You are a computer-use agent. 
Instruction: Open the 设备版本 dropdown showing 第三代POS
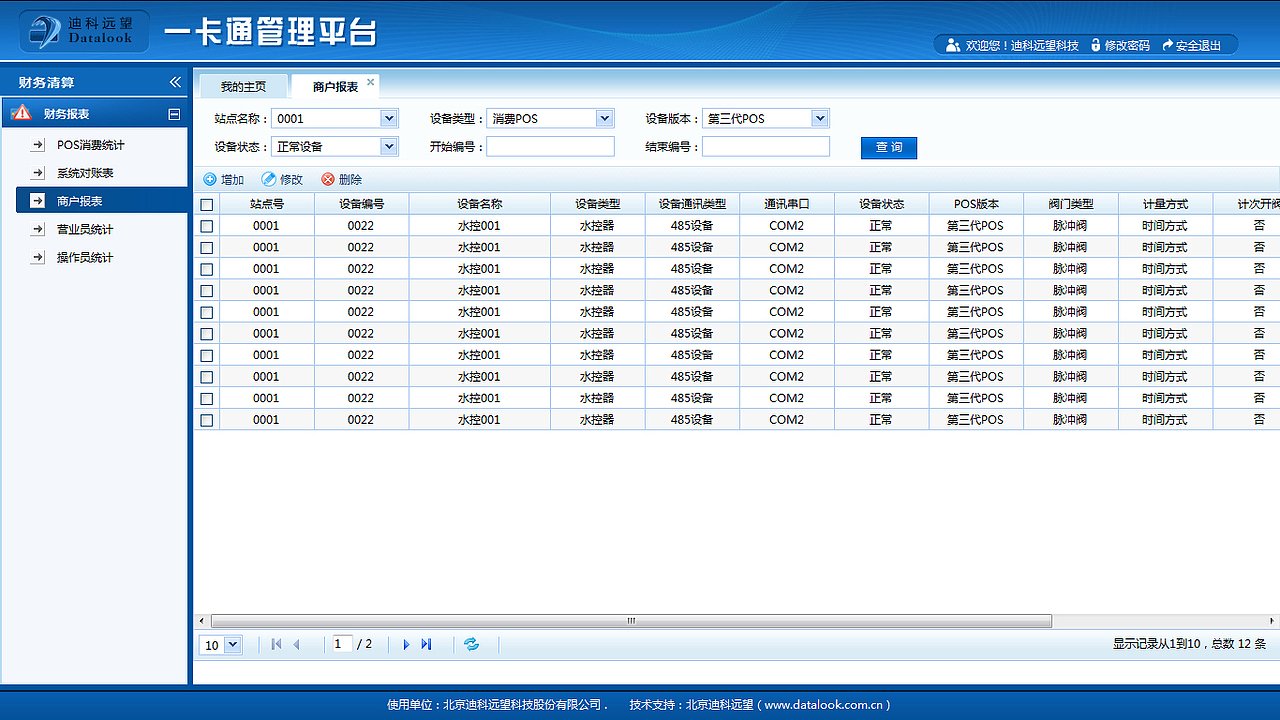(766, 118)
